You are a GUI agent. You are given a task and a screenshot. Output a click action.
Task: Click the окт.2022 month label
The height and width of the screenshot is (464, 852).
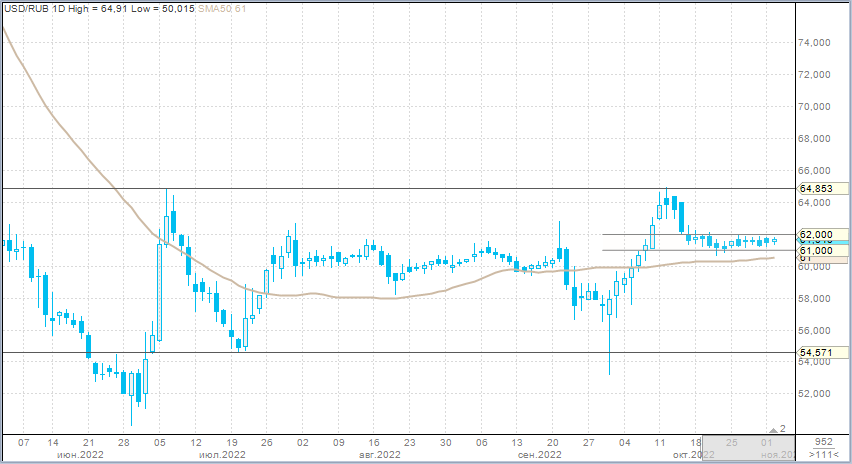693,455
